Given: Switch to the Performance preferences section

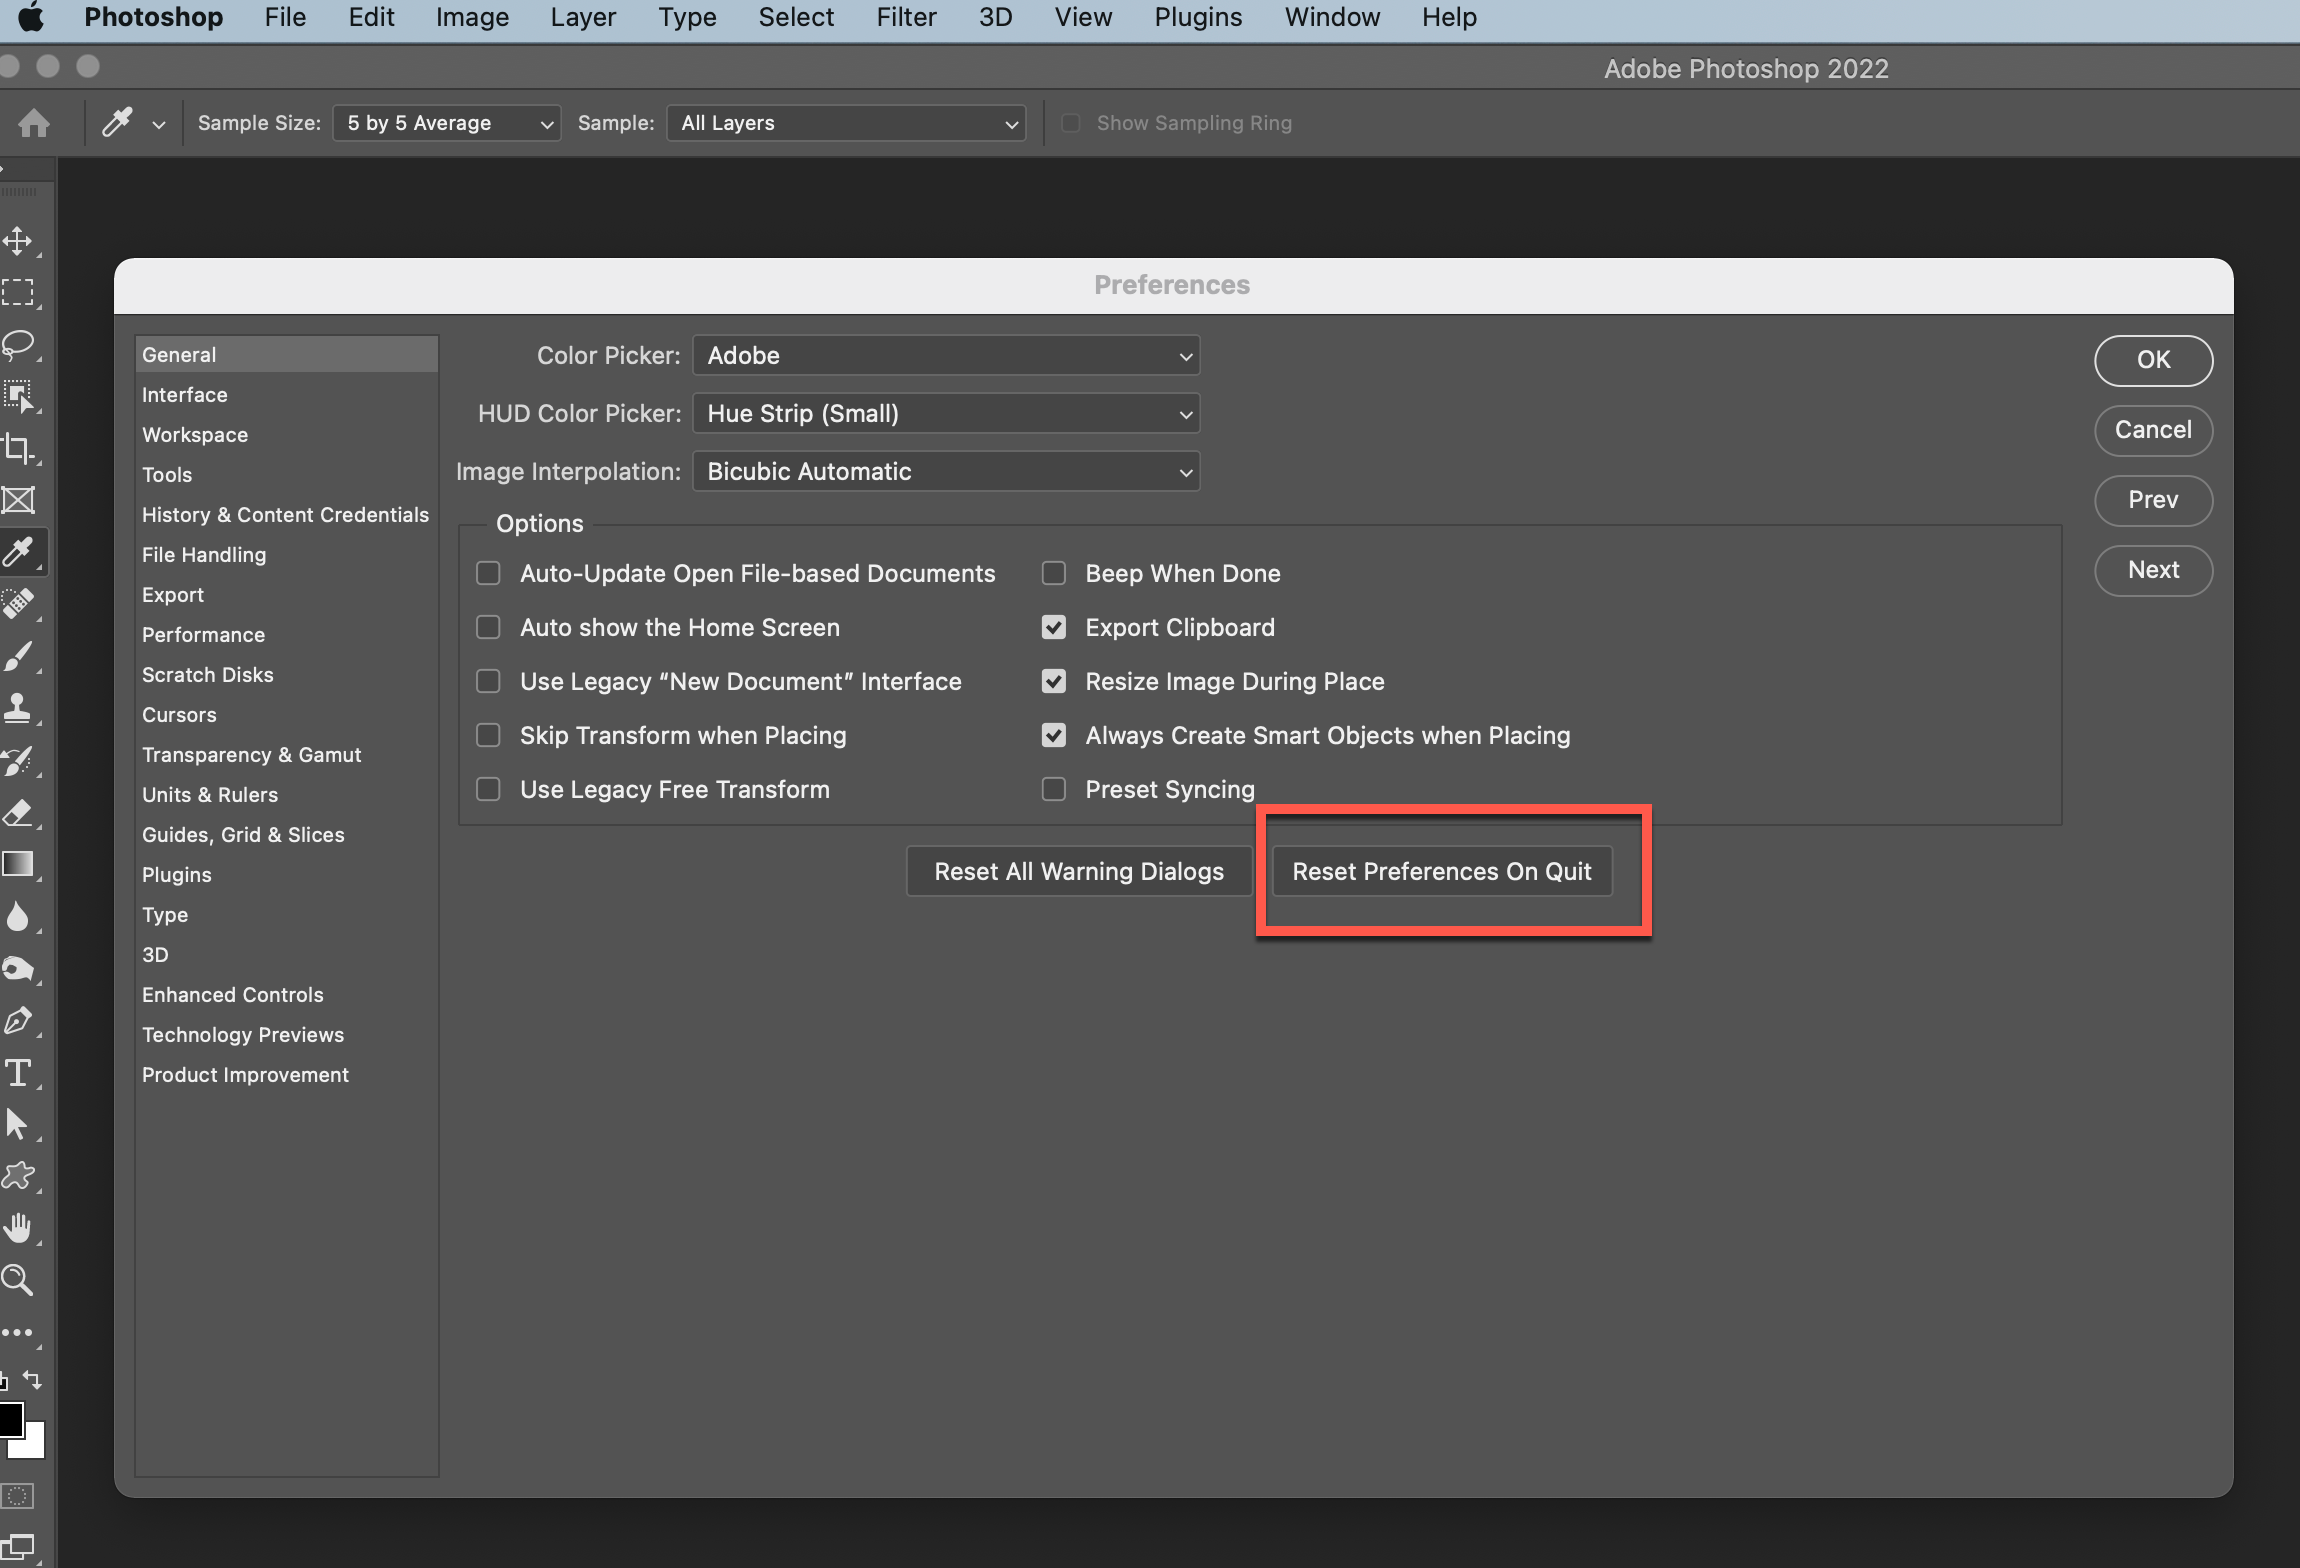Looking at the screenshot, I should (203, 634).
